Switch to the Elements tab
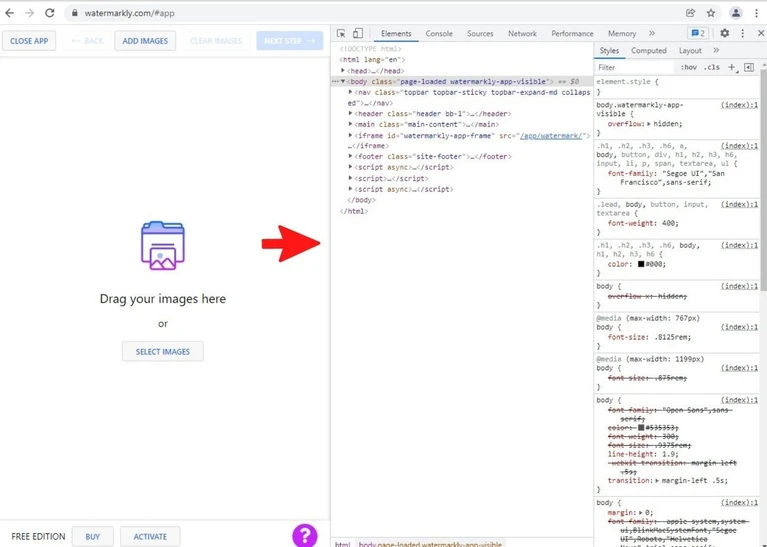The image size is (767, 547). click(x=396, y=34)
